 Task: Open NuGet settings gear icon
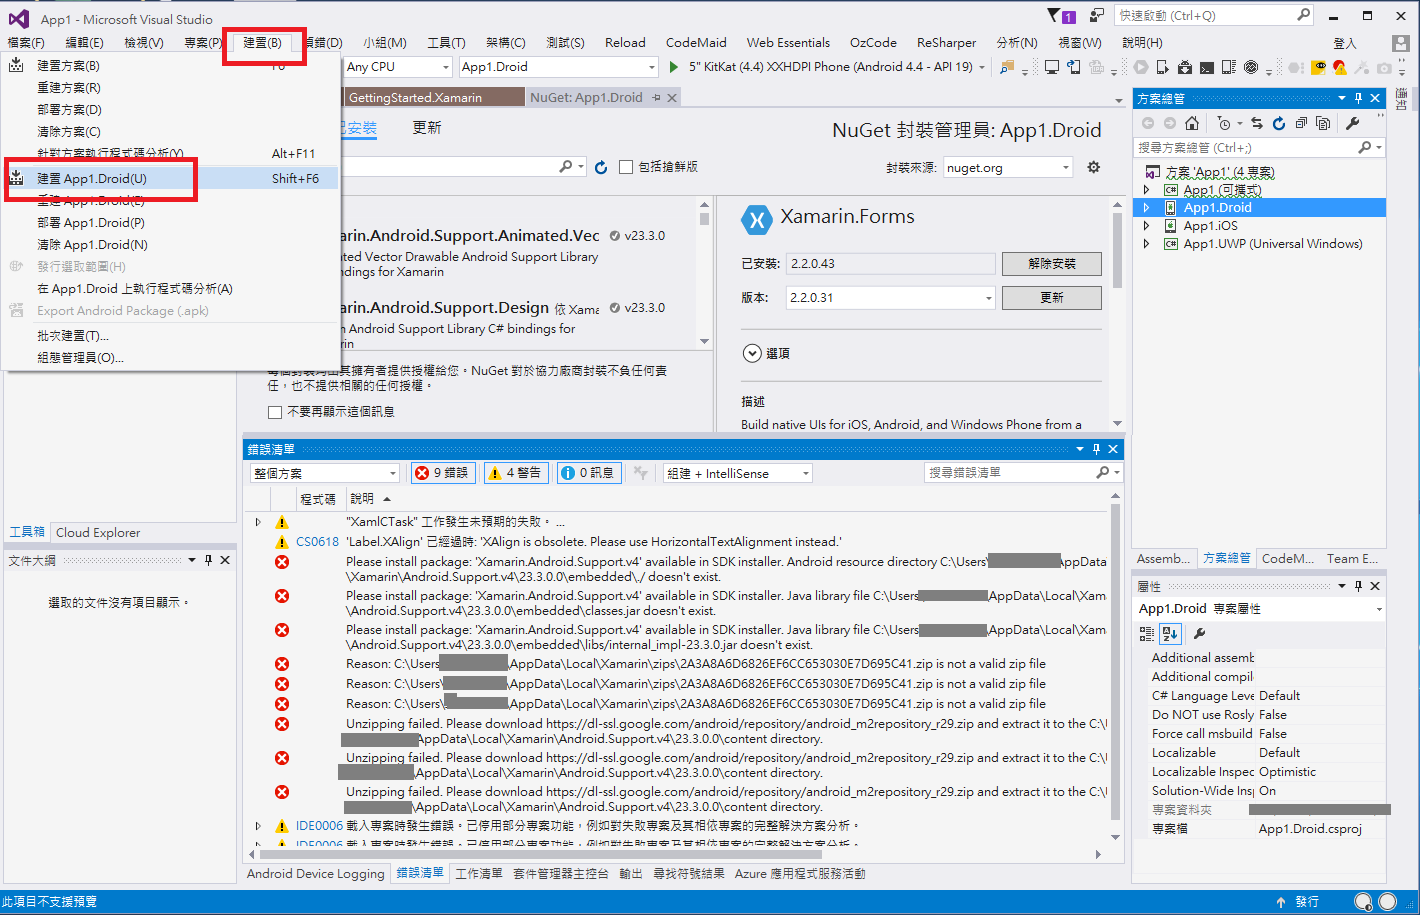coord(1094,167)
